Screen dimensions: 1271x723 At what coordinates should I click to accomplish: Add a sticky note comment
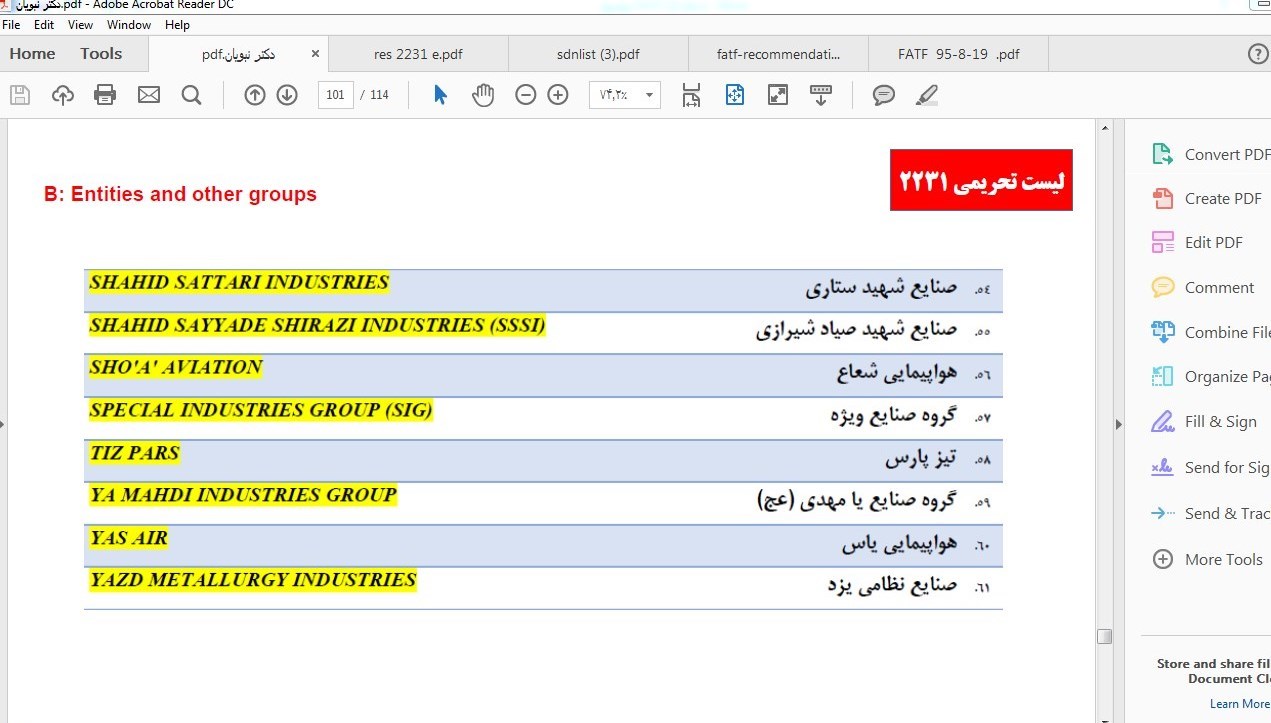point(884,95)
